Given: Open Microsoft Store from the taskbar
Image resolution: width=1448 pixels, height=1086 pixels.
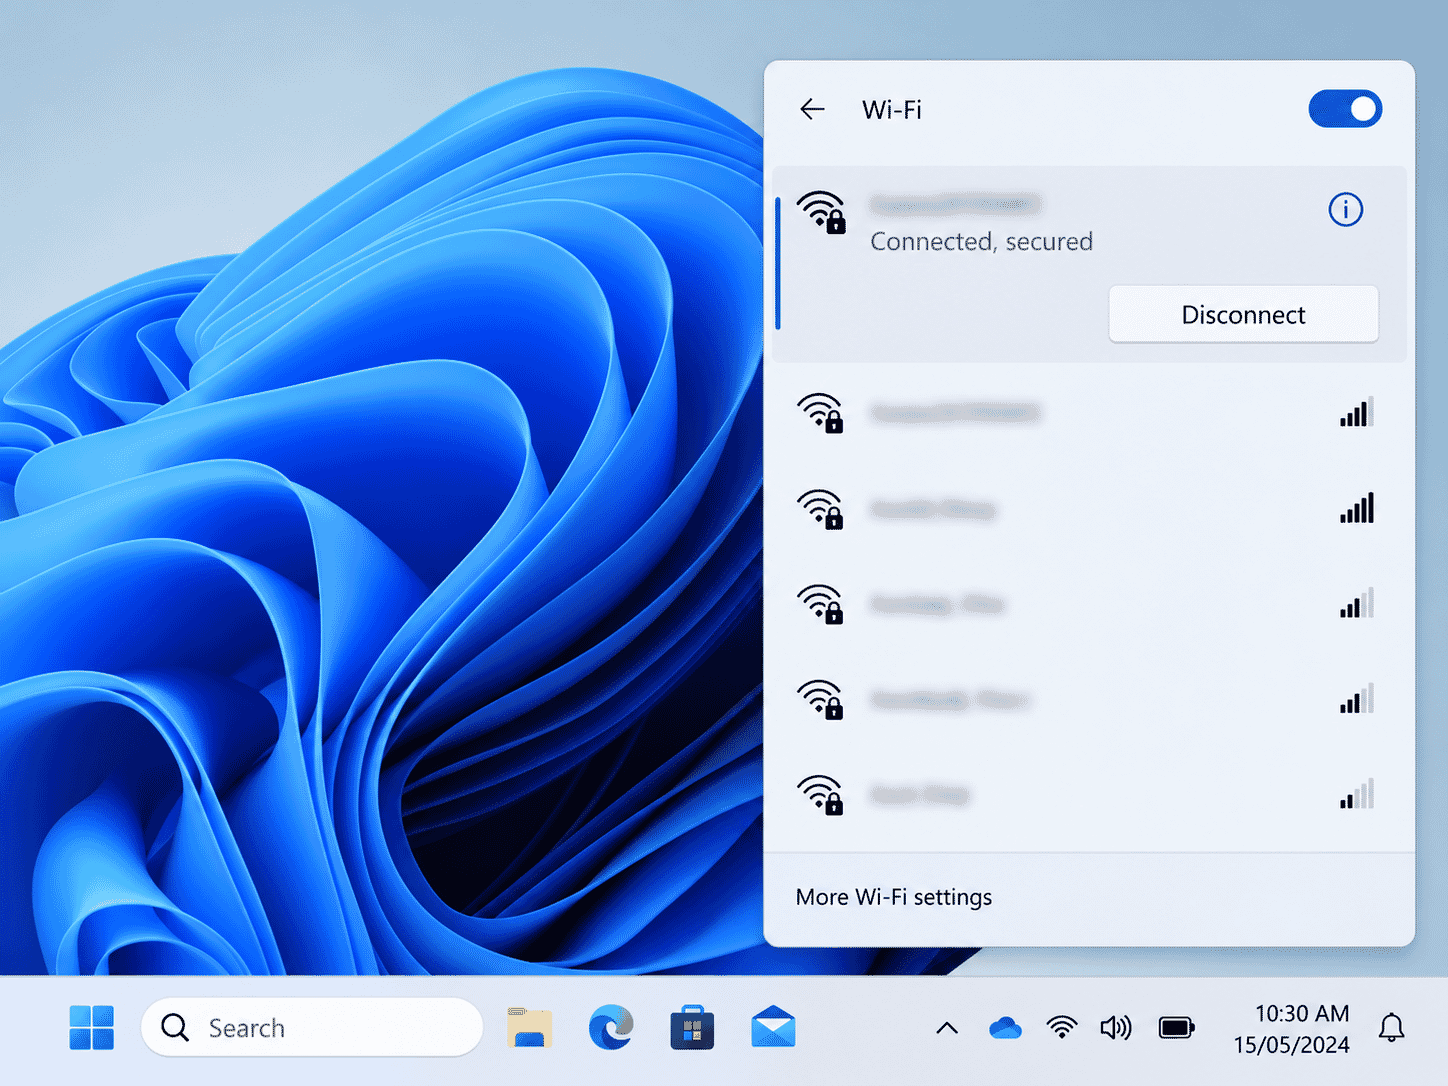Looking at the screenshot, I should [692, 1028].
